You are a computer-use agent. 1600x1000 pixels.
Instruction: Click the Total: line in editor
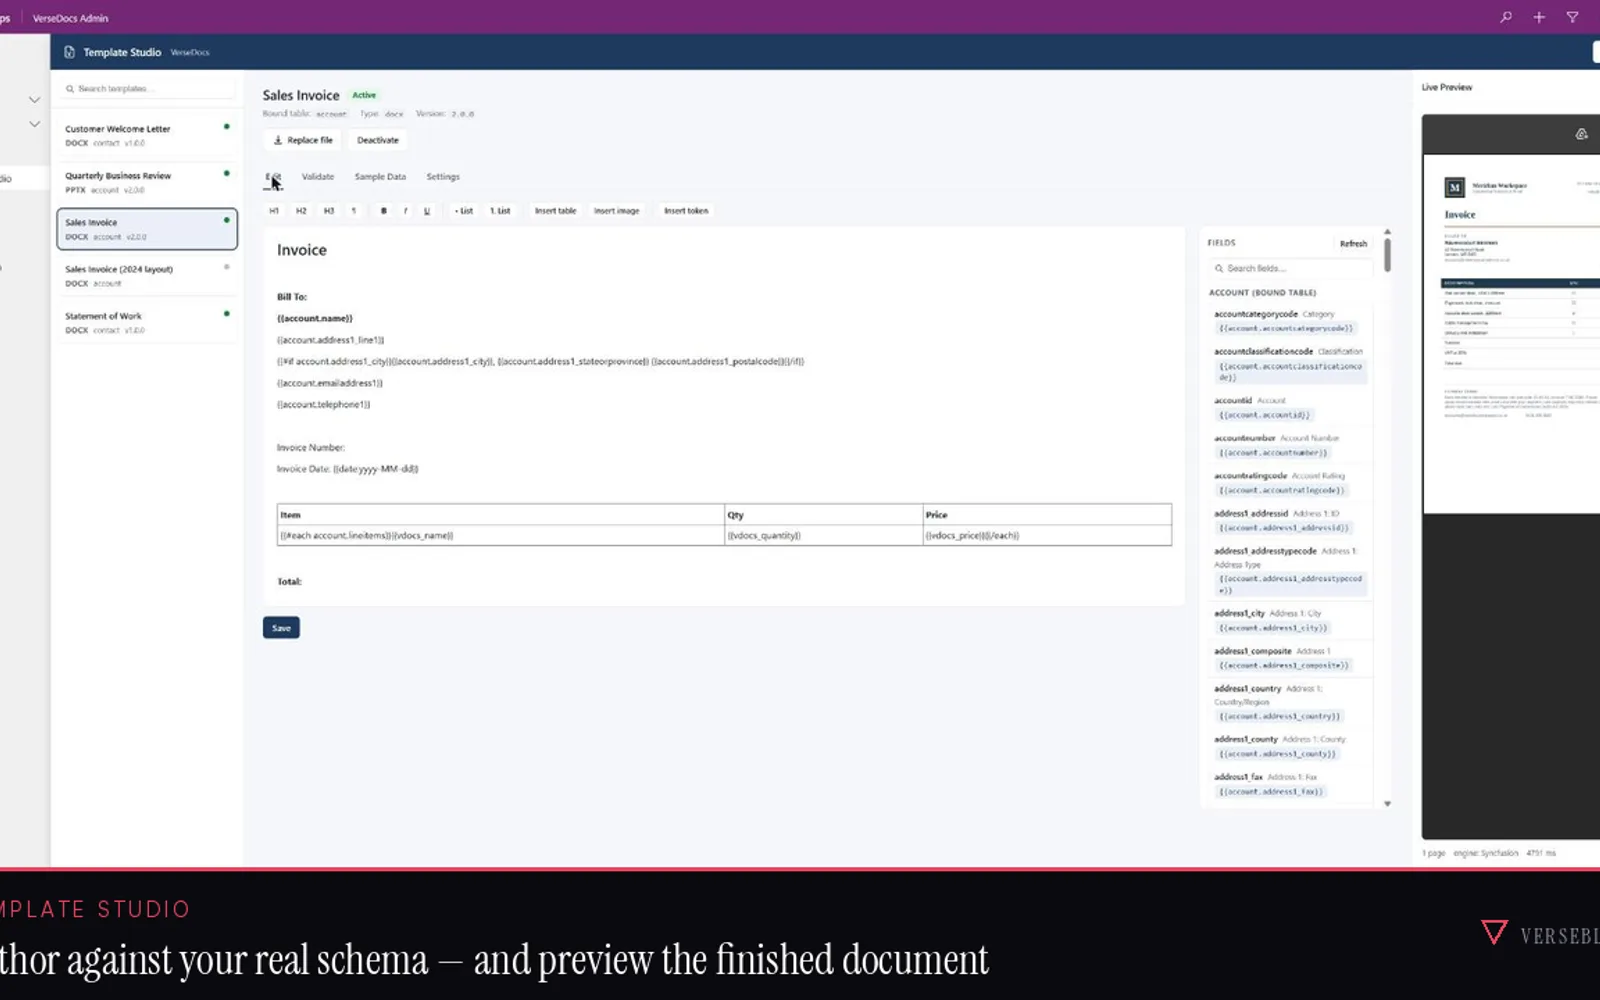click(289, 582)
